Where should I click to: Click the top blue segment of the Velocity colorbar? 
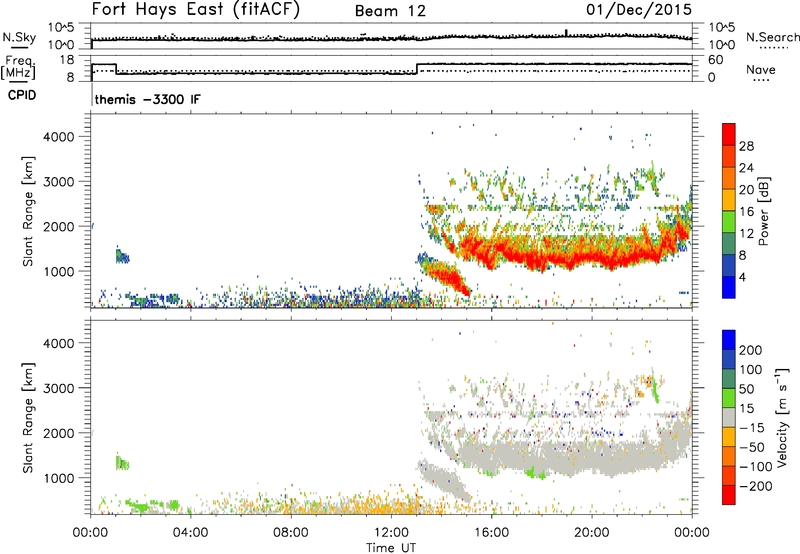(x=729, y=340)
